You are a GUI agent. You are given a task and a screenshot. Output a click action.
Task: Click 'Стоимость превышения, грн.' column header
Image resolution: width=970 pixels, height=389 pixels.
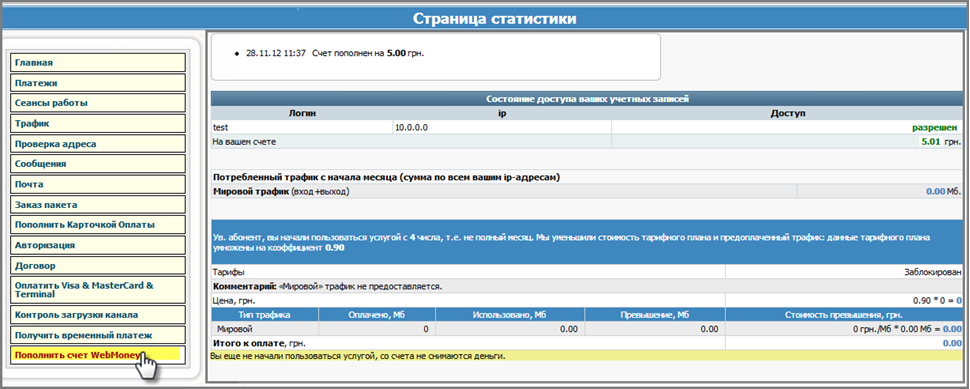pyautogui.click(x=844, y=315)
